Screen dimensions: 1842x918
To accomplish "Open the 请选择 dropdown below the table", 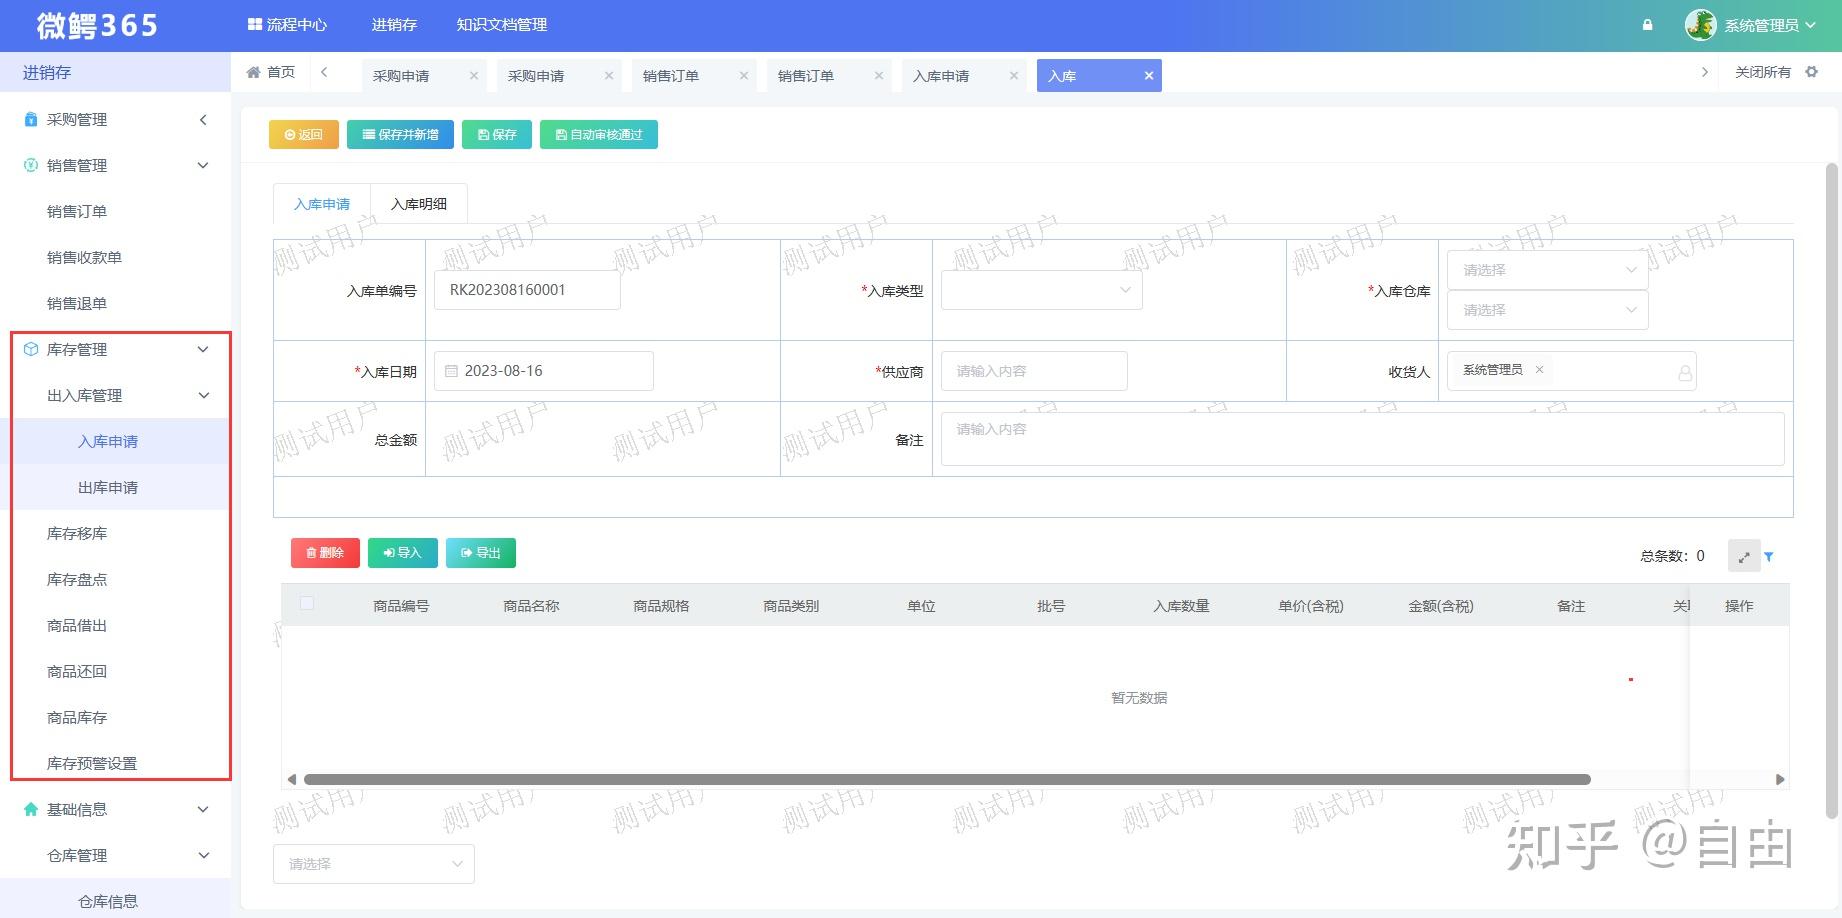I will [x=374, y=864].
